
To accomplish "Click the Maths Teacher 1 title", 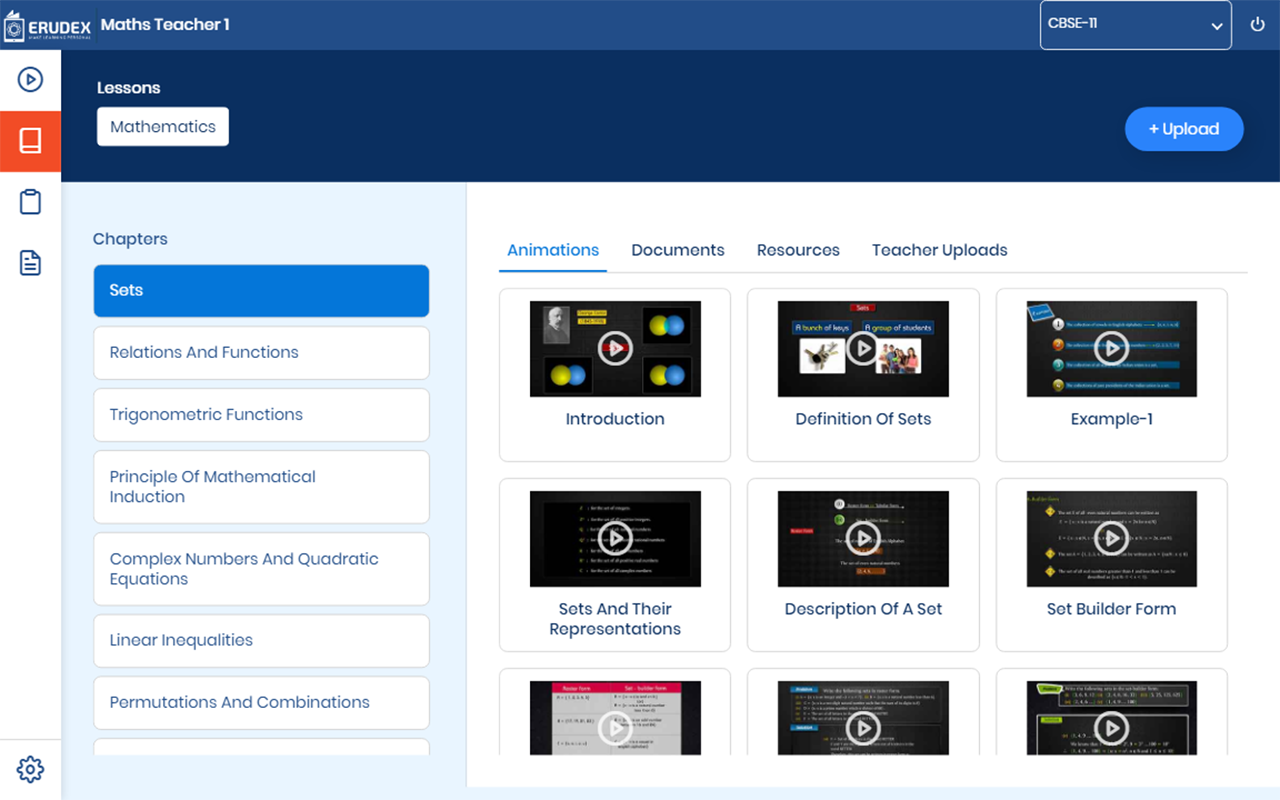I will coord(165,25).
